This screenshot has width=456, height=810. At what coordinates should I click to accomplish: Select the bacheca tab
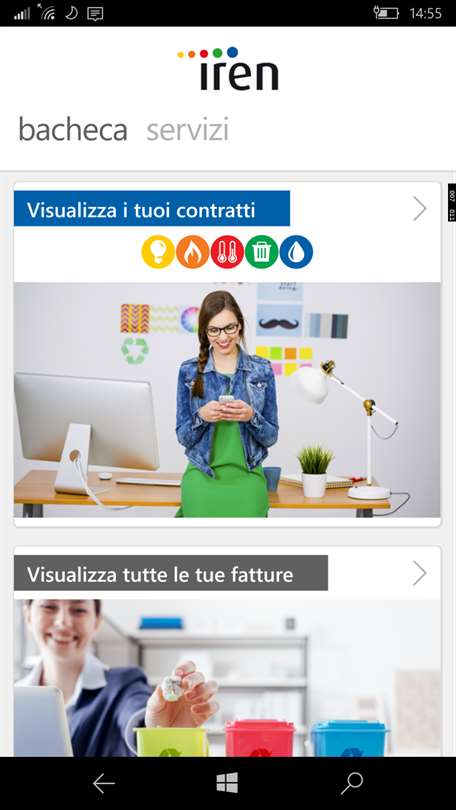click(x=73, y=130)
